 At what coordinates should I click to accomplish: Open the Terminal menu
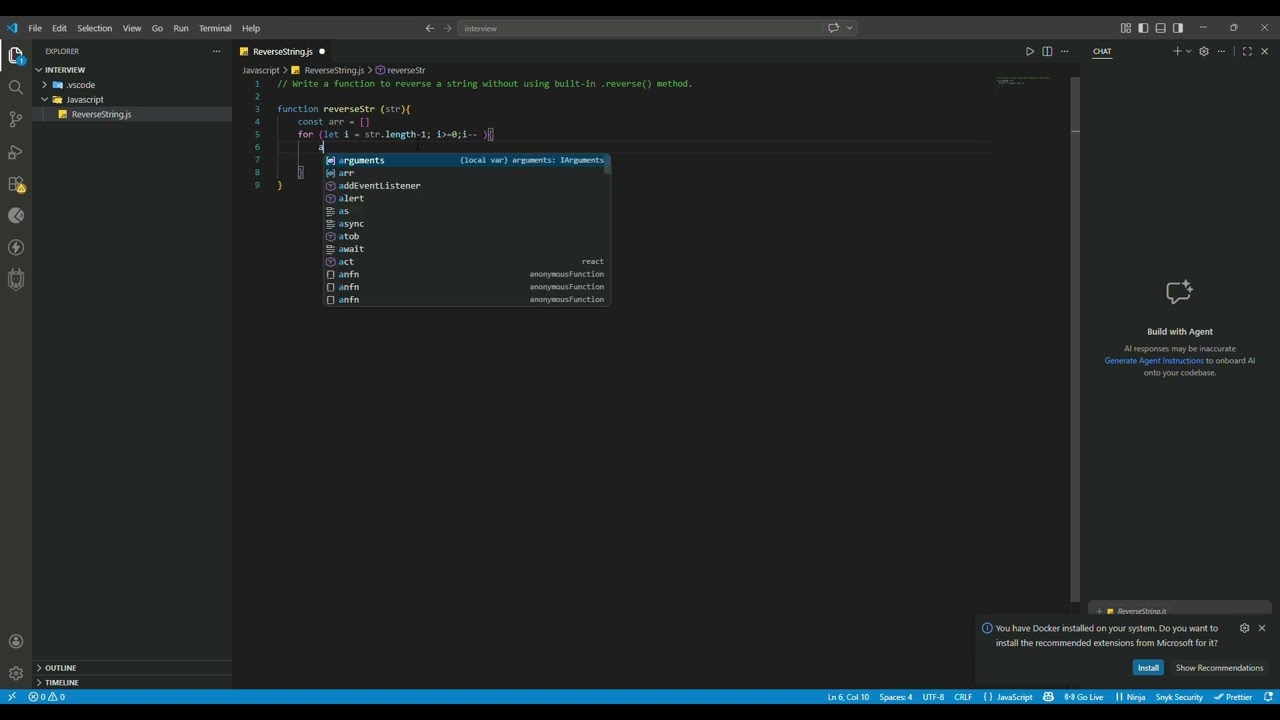[x=215, y=28]
